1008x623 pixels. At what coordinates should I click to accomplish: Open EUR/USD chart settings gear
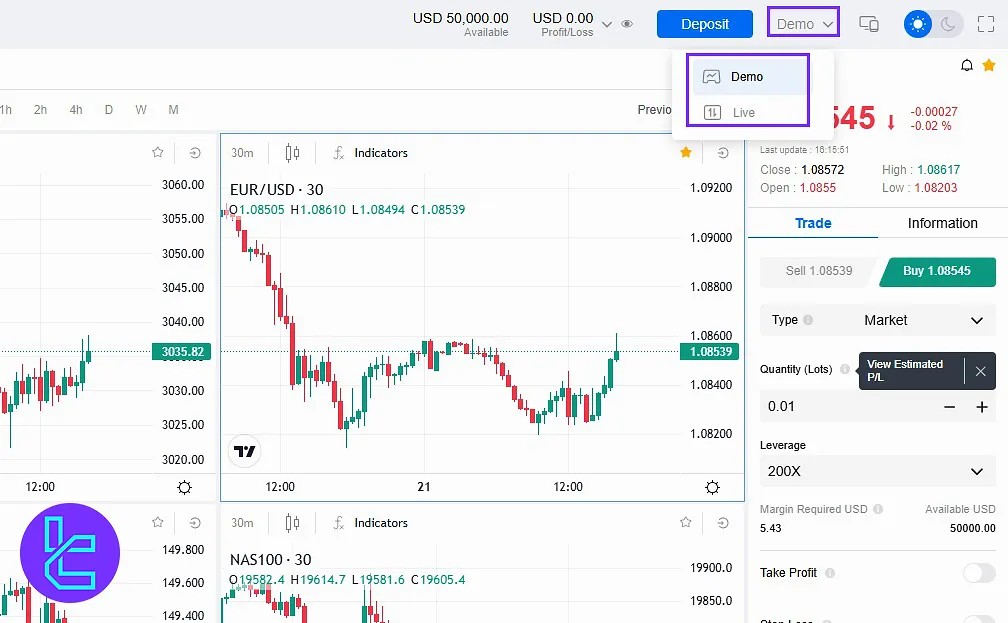click(712, 487)
